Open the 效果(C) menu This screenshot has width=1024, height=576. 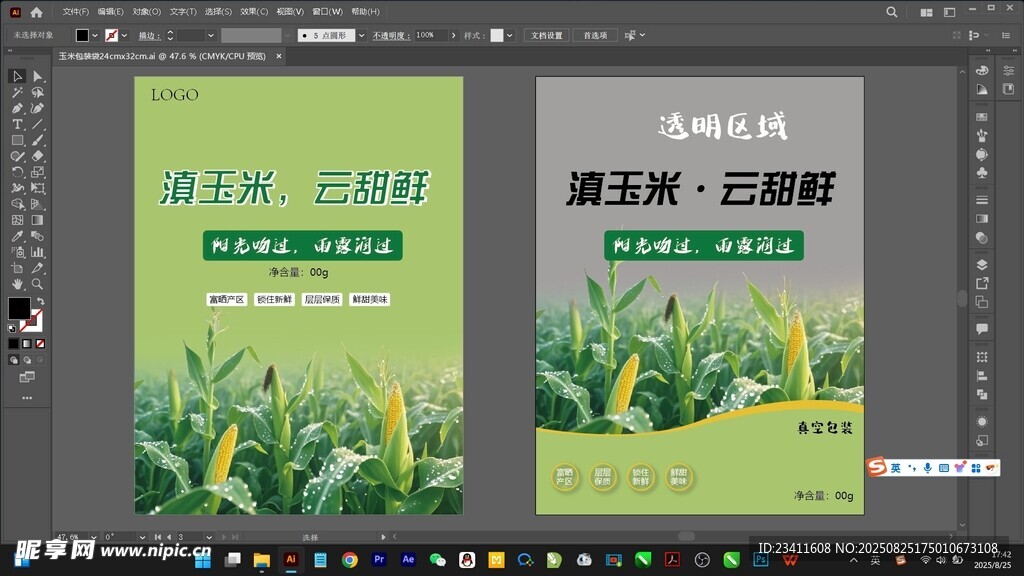click(x=254, y=12)
